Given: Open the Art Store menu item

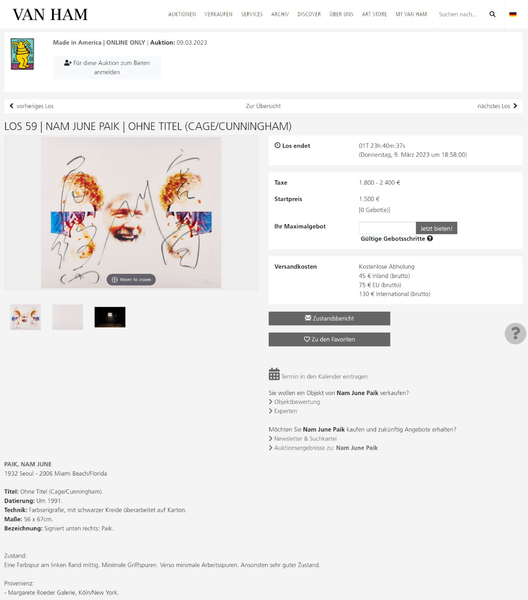Looking at the screenshot, I should coord(374,14).
